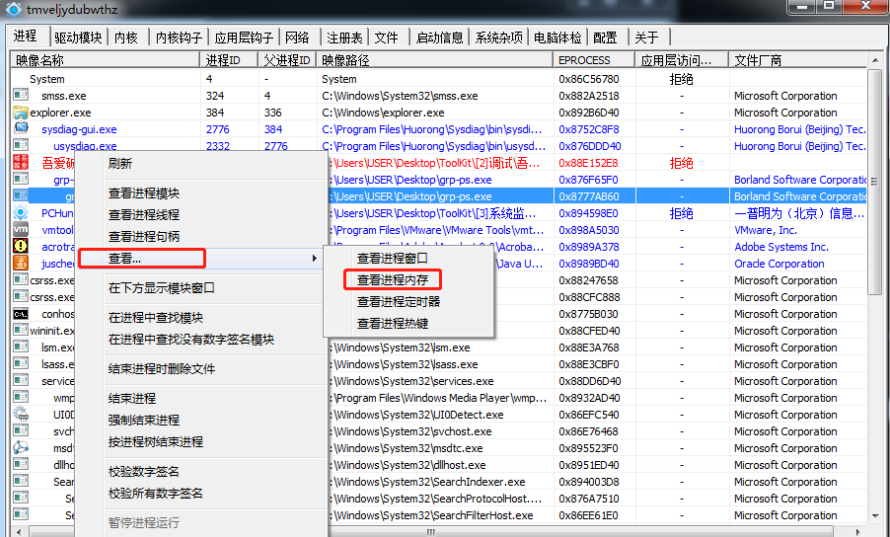Sort by the 文件厂商 column header
The image size is (890, 537).
[x=797, y=60]
